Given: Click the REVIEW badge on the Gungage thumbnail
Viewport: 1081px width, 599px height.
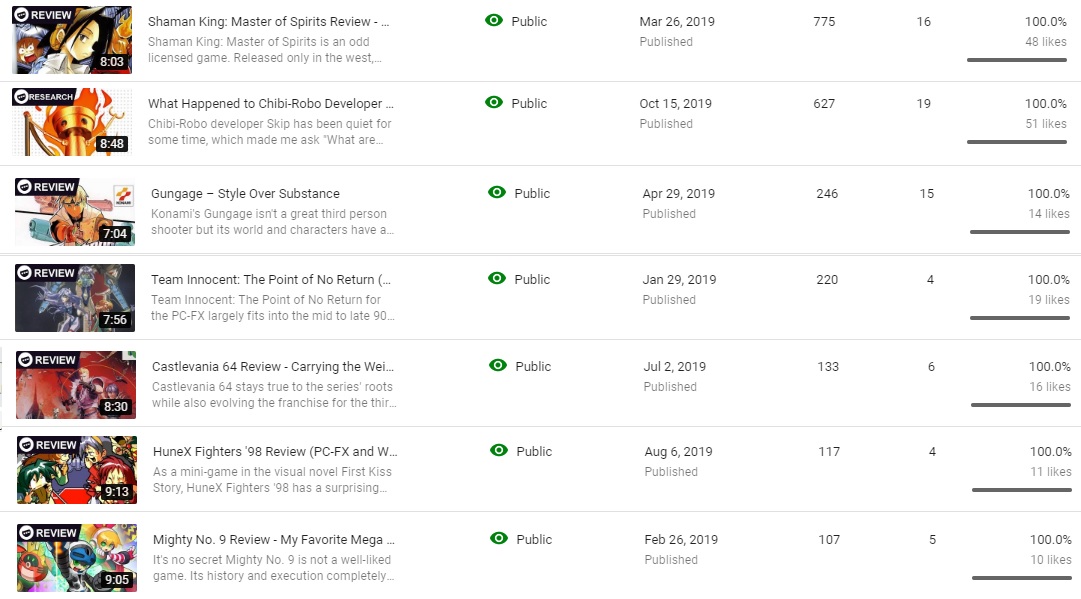Looking at the screenshot, I should pos(47,186).
